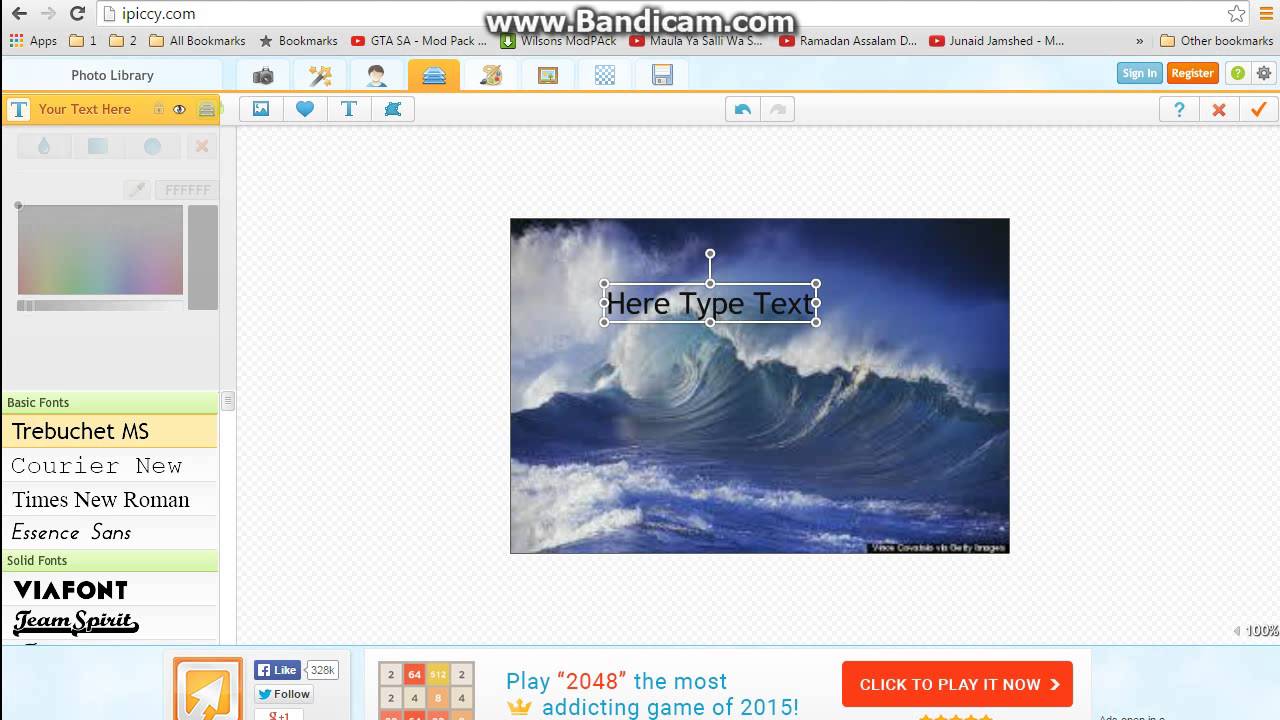Click the rectangle shape option
Viewport: 1280px width, 720px height.
(98, 146)
